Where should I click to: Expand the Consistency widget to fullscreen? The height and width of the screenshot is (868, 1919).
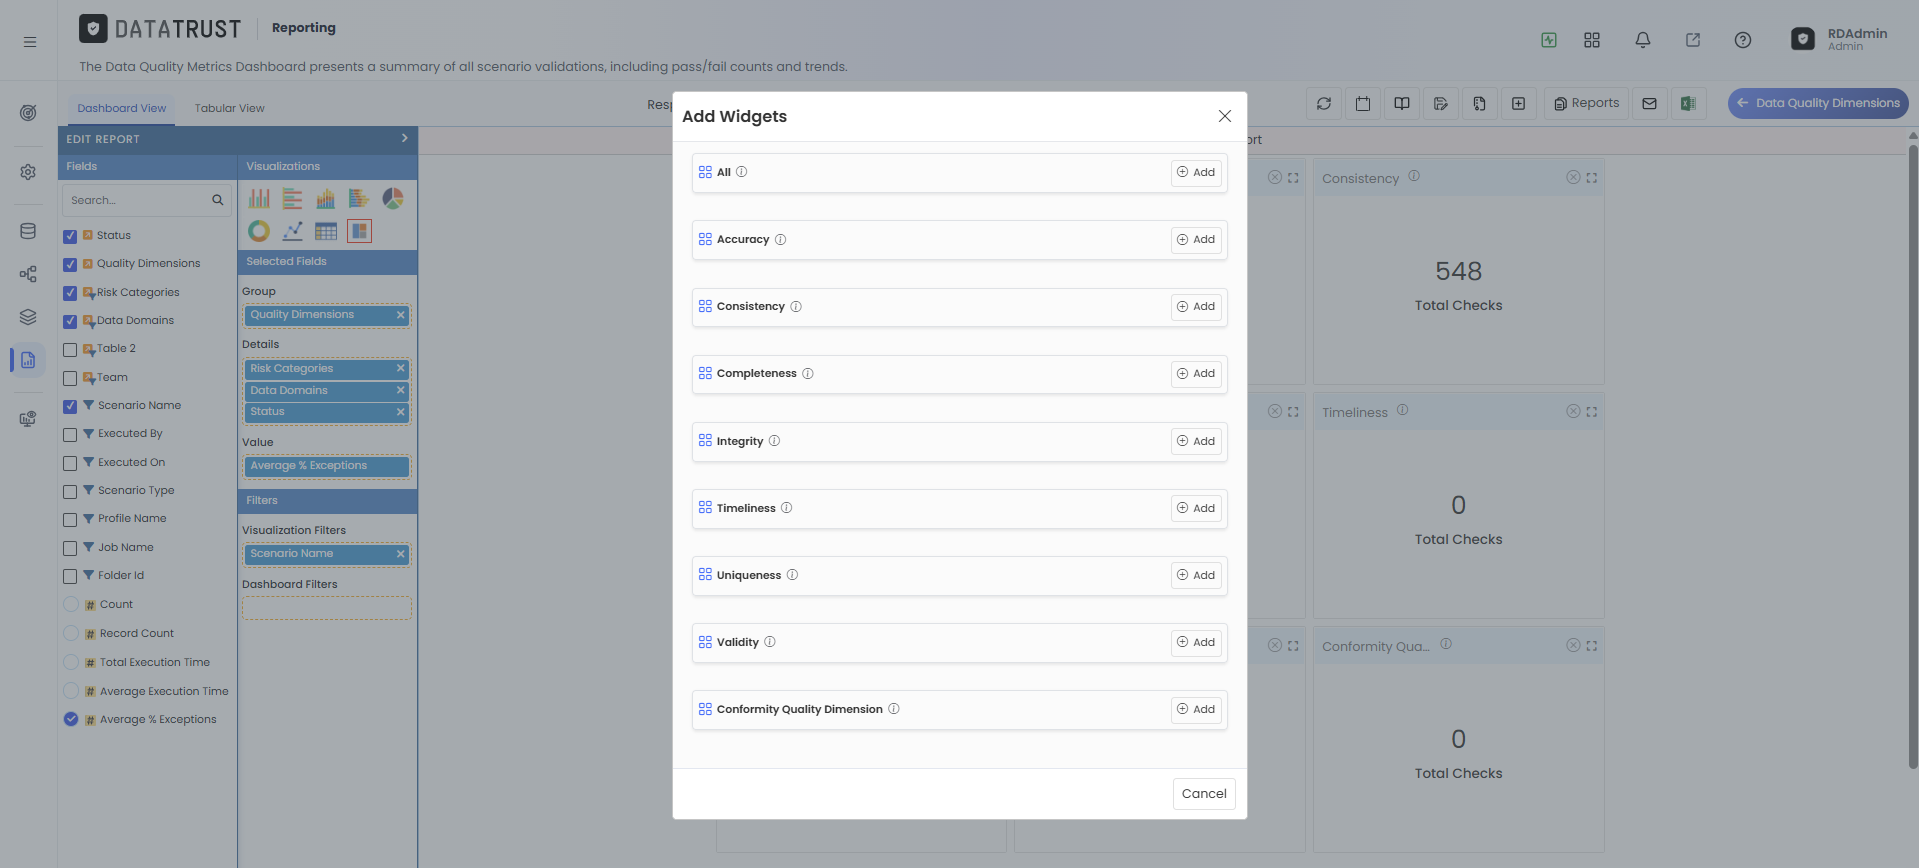coord(1591,178)
